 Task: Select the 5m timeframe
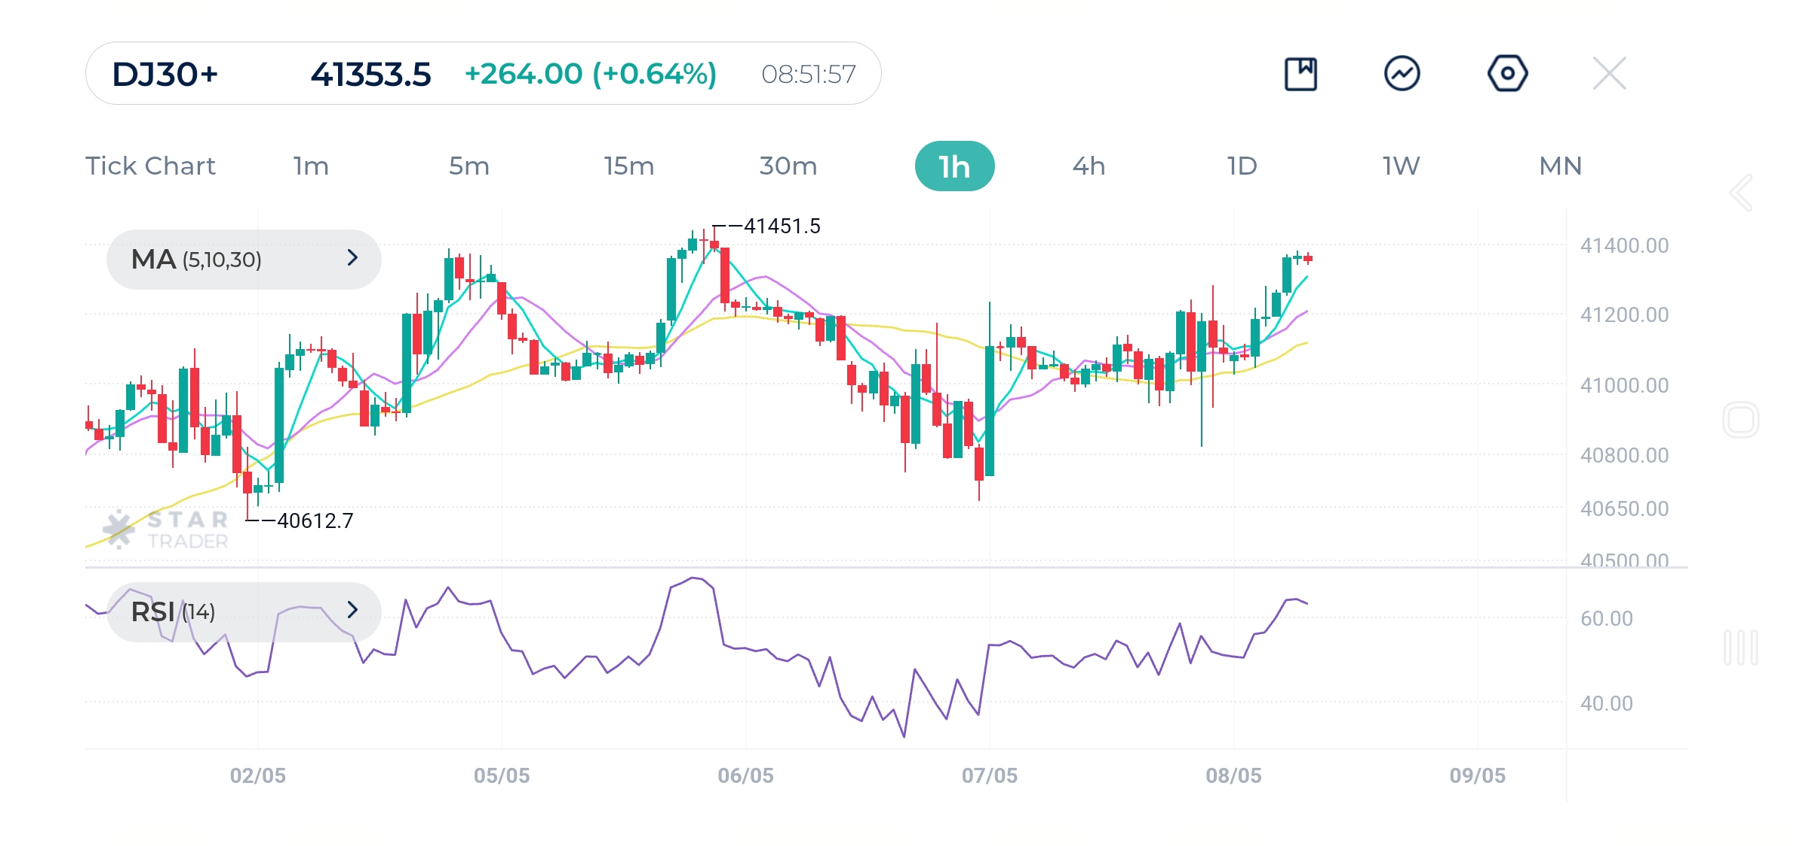pos(469,166)
